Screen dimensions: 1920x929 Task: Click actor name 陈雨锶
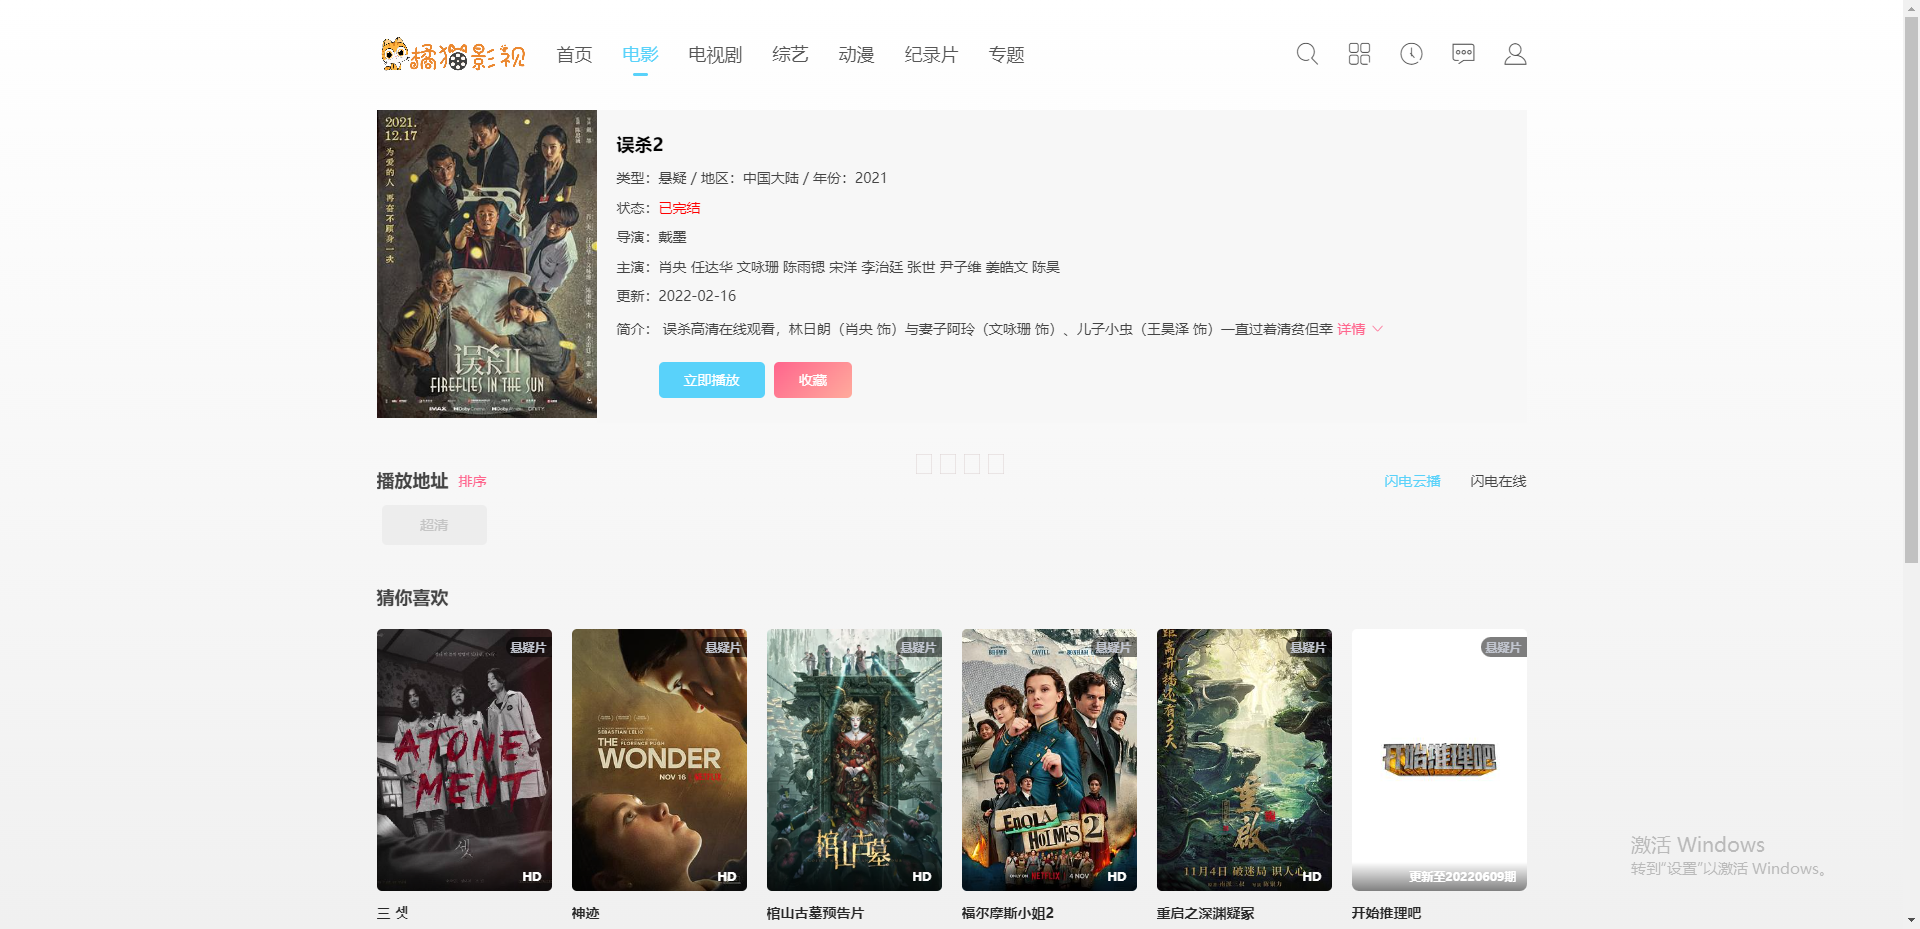click(804, 267)
